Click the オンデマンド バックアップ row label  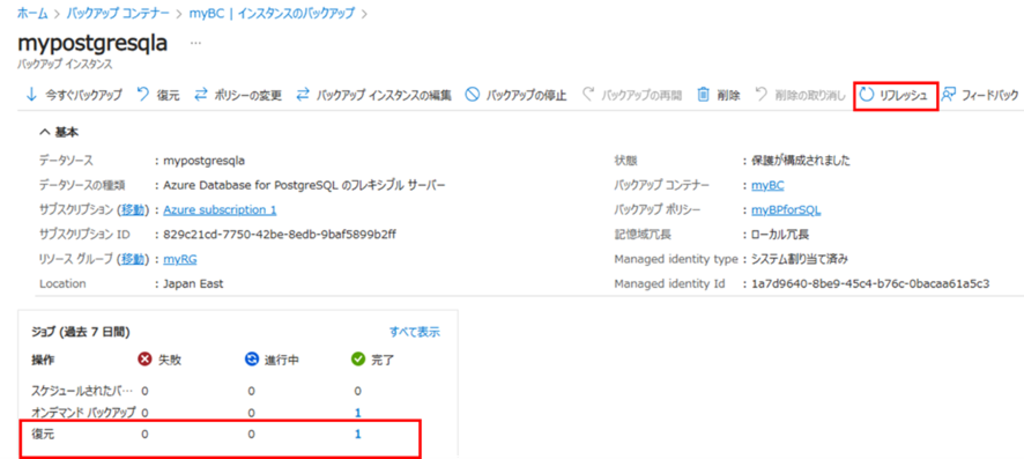[x=84, y=413]
